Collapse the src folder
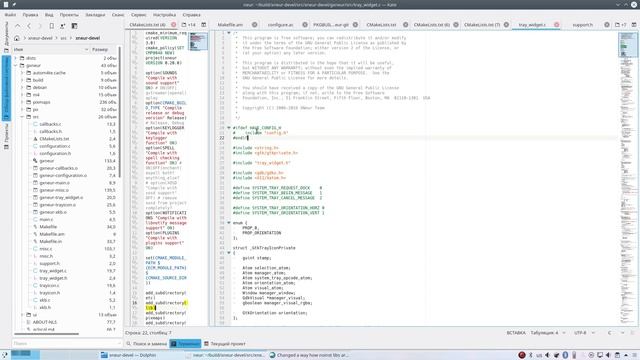The width and height of the screenshot is (640, 360). (22, 117)
